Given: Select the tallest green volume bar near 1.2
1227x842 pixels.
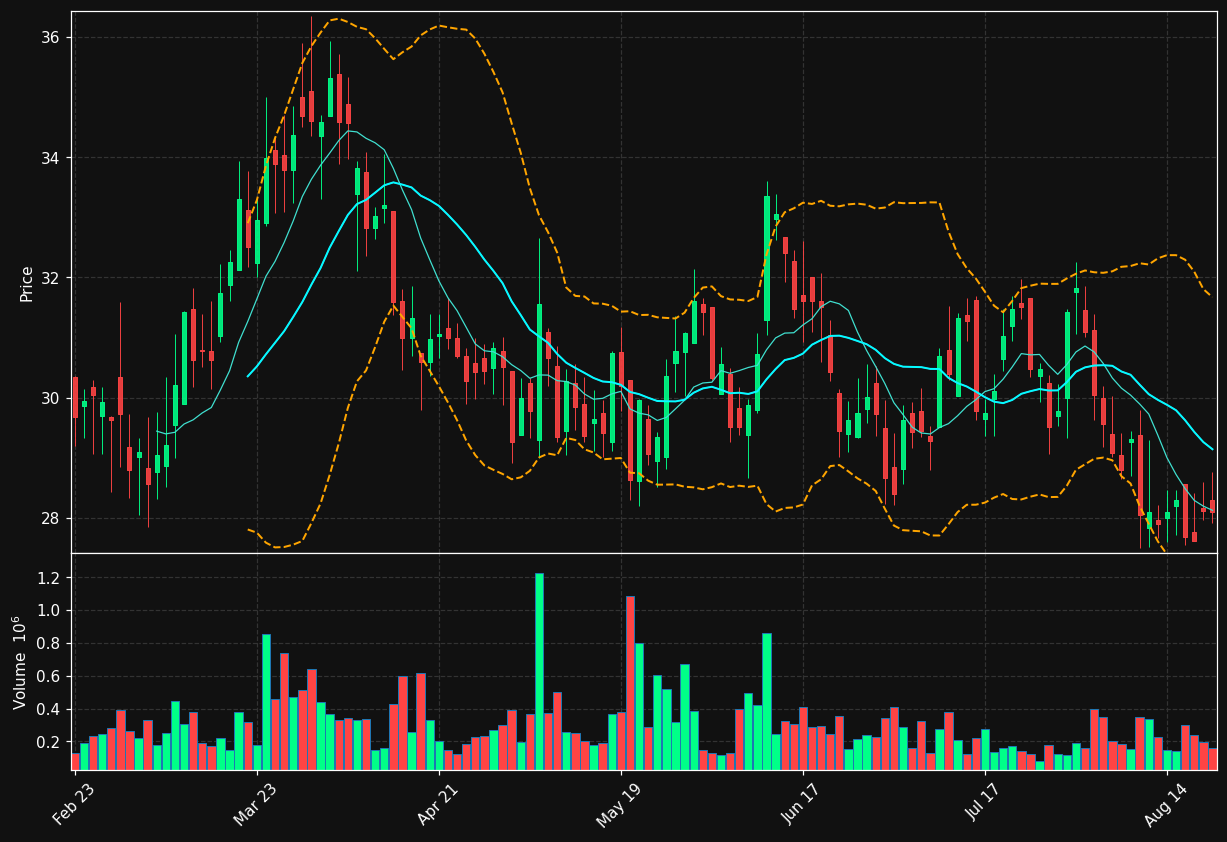Looking at the screenshot, I should tap(539, 671).
